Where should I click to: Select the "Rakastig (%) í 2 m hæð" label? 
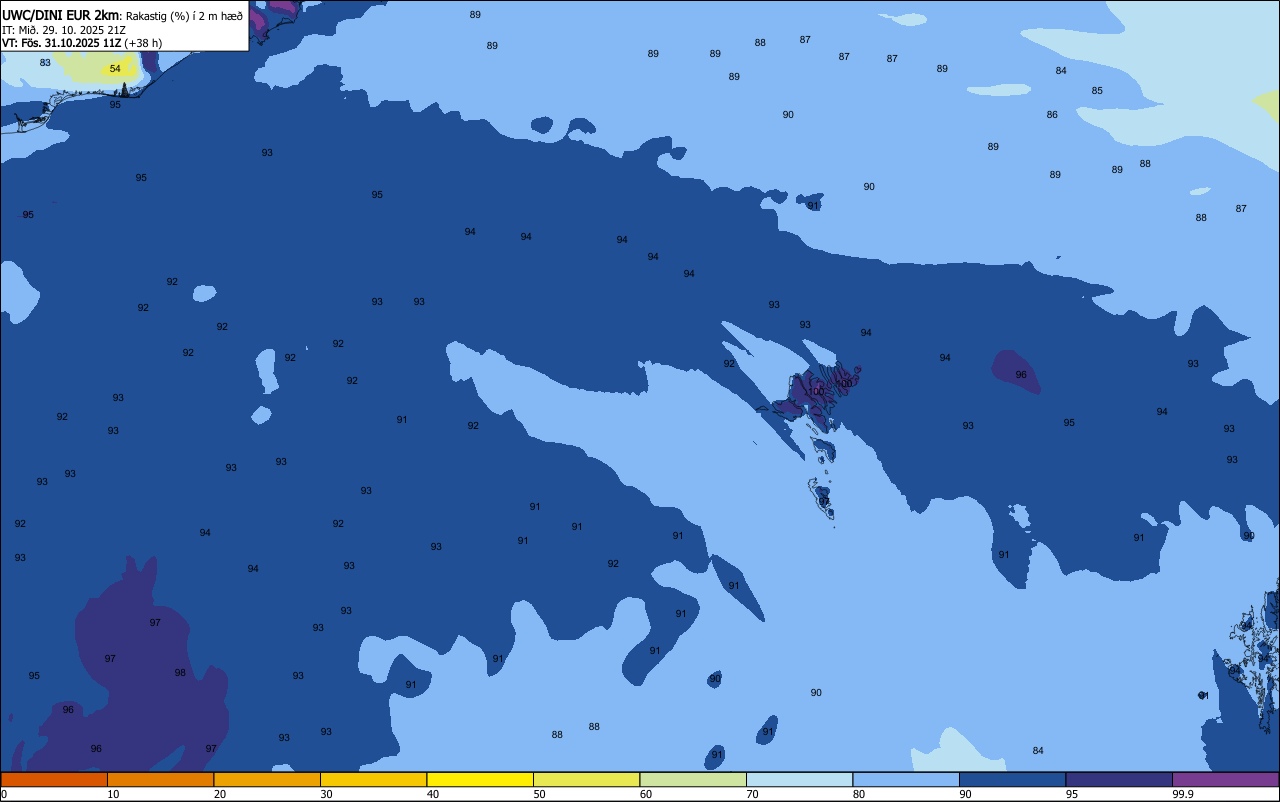(184, 16)
